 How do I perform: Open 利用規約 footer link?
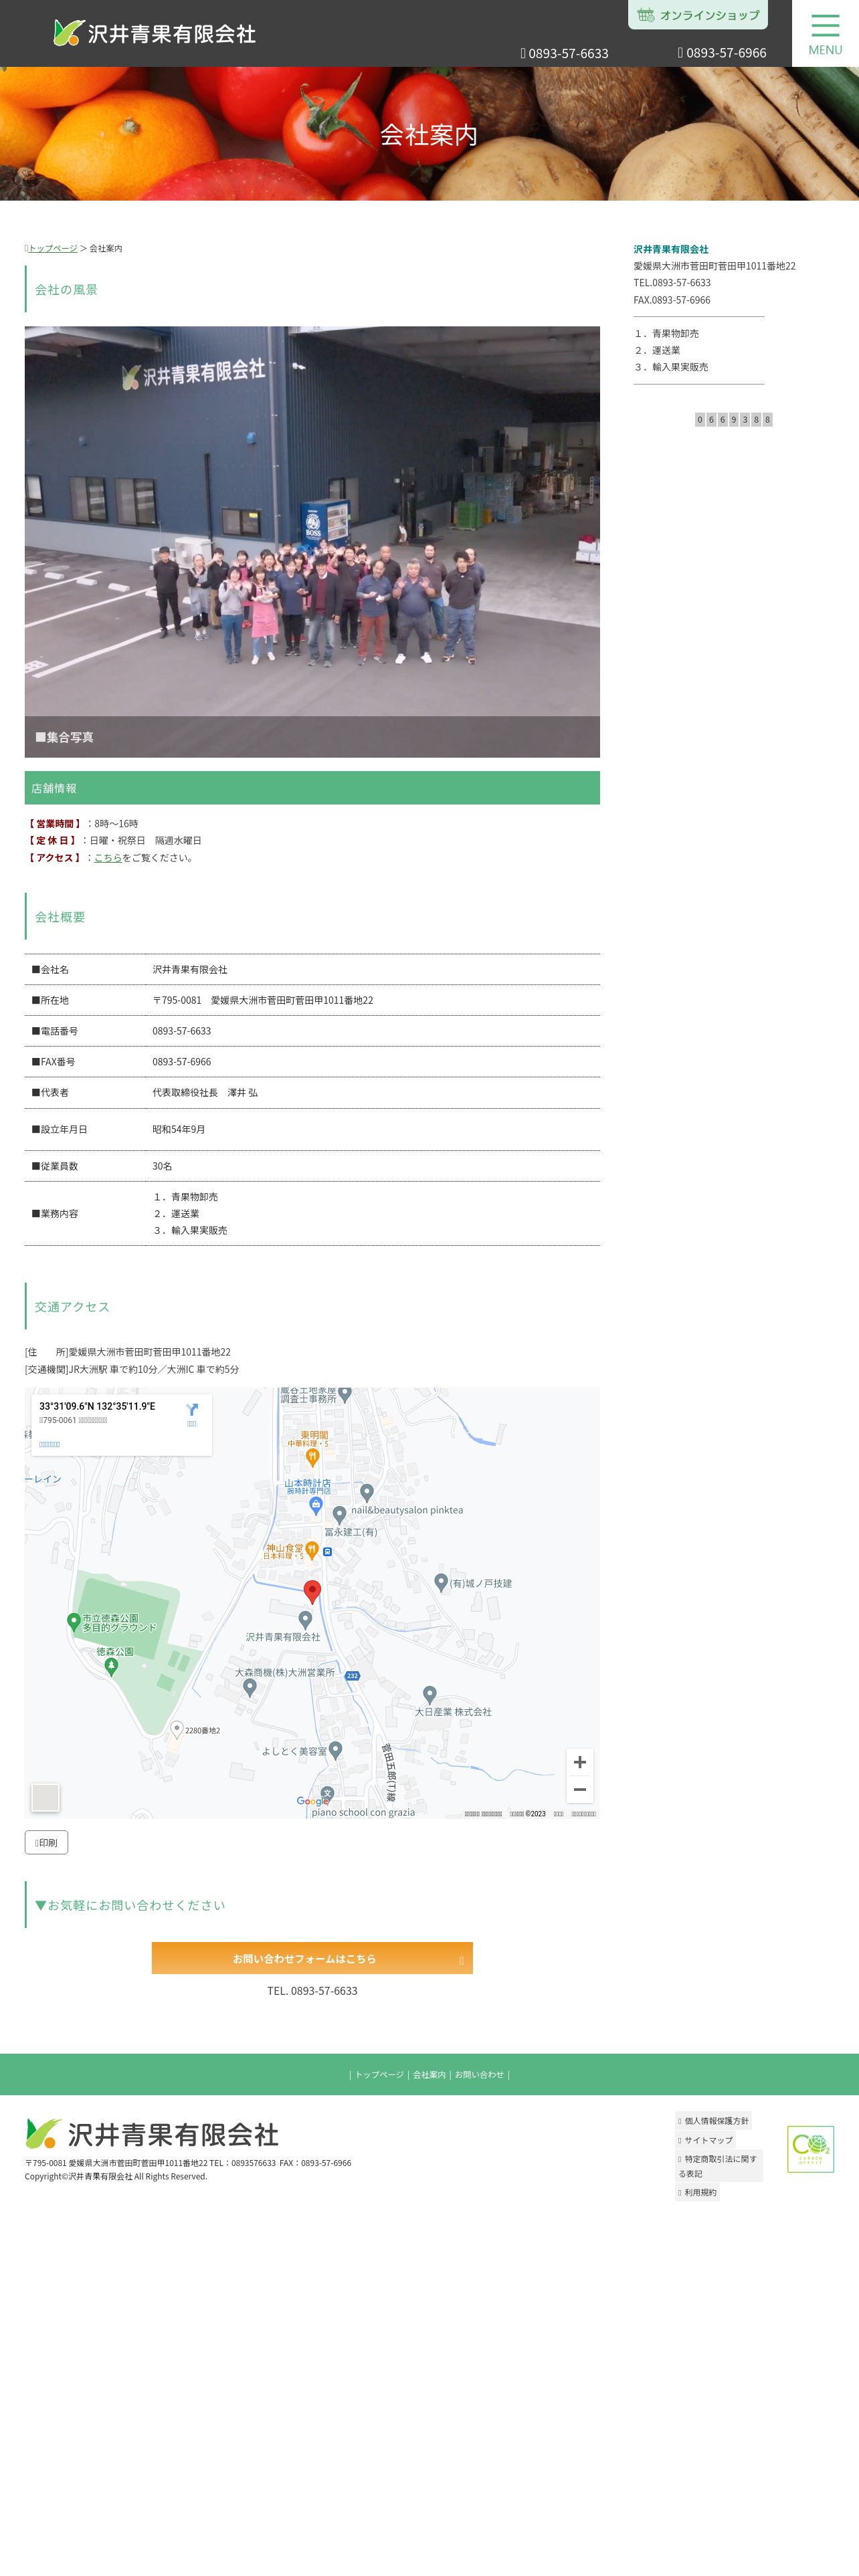click(x=697, y=2192)
